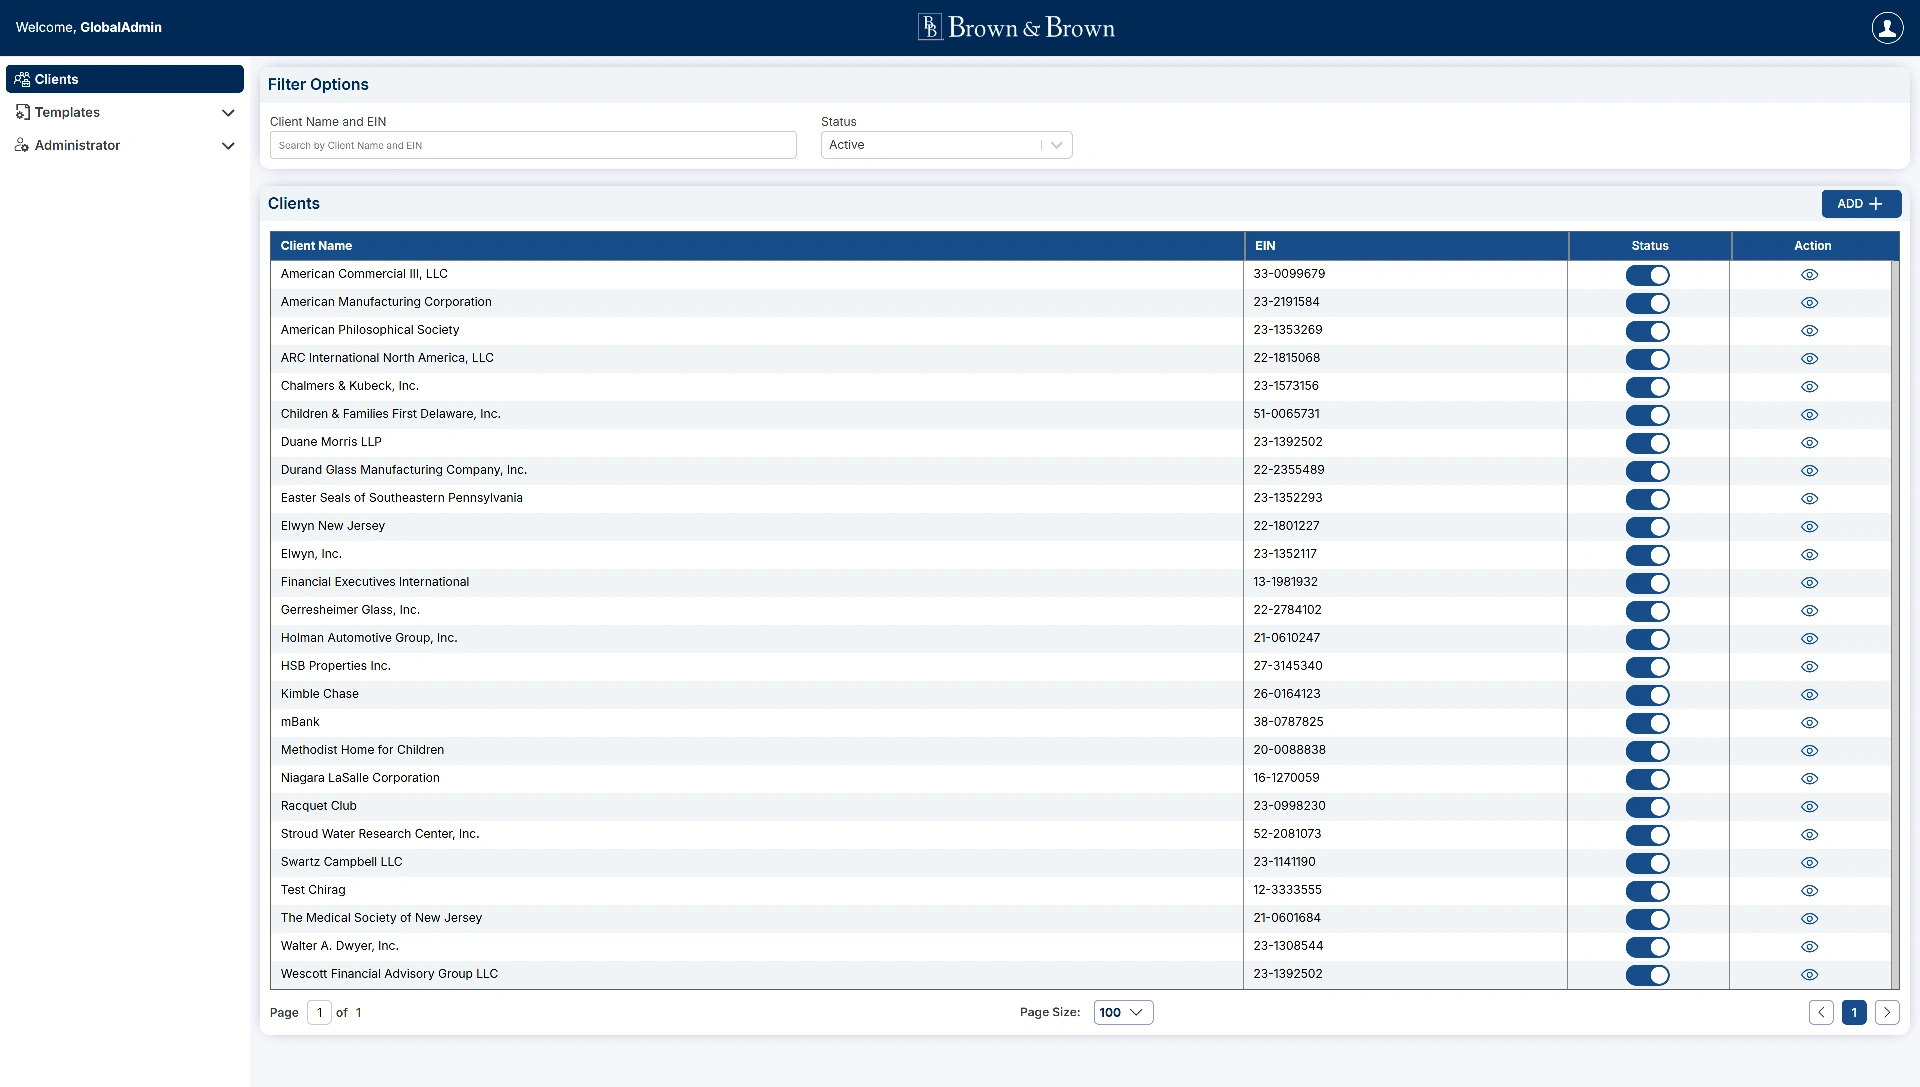Click the Client Name and EIN search field
Image resolution: width=1920 pixels, height=1087 pixels.
pos(533,146)
